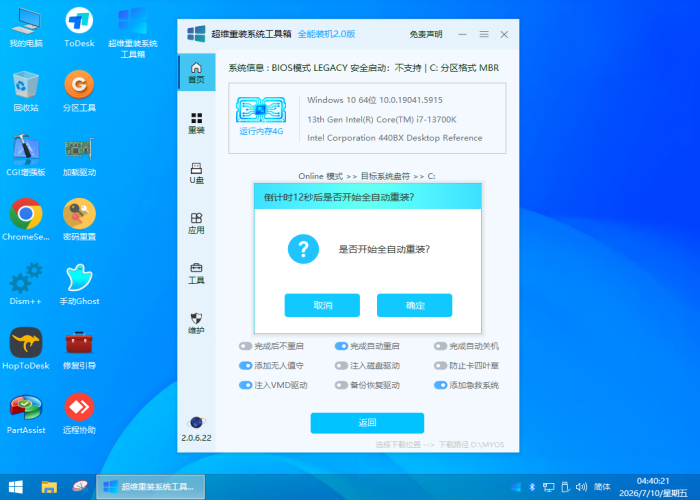The image size is (700, 500).
Task: Open the U盘 sidebar tab
Action: click(x=196, y=173)
